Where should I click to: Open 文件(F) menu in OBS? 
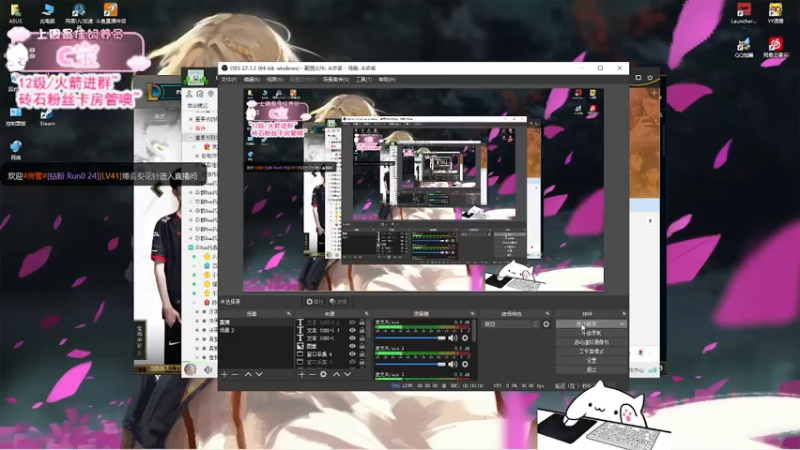point(229,80)
